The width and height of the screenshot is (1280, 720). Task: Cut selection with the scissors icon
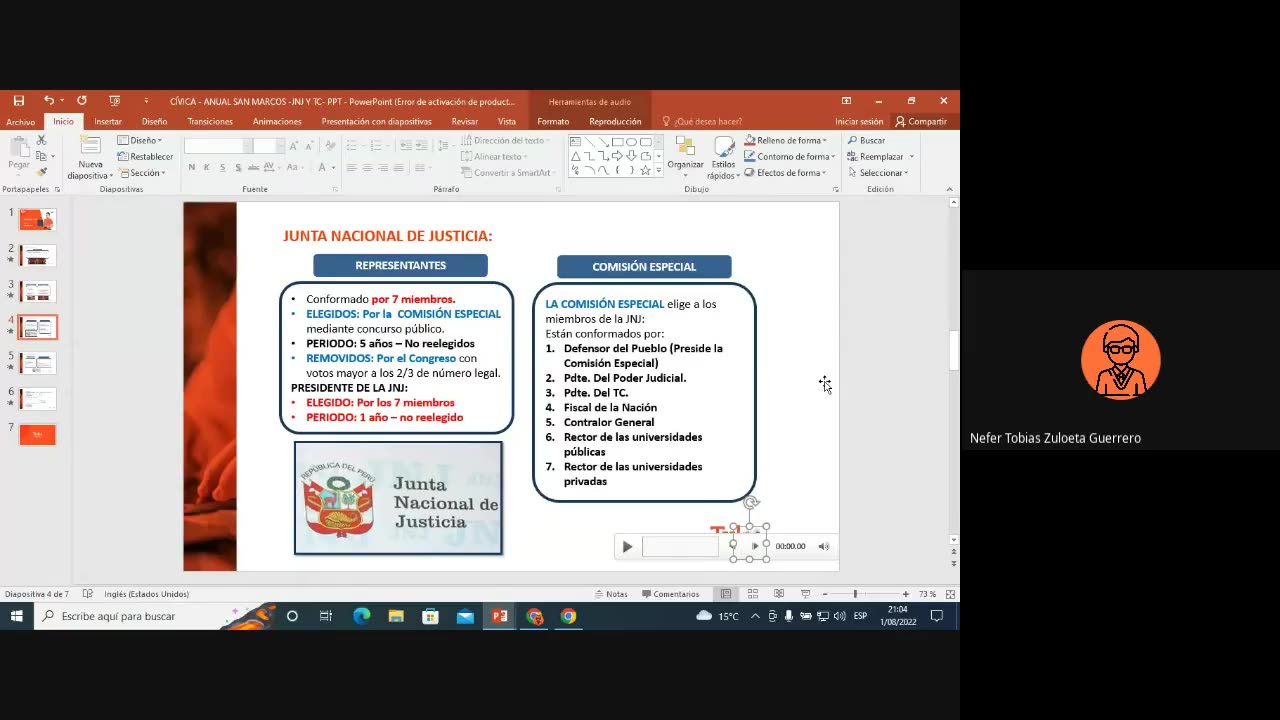[x=41, y=141]
